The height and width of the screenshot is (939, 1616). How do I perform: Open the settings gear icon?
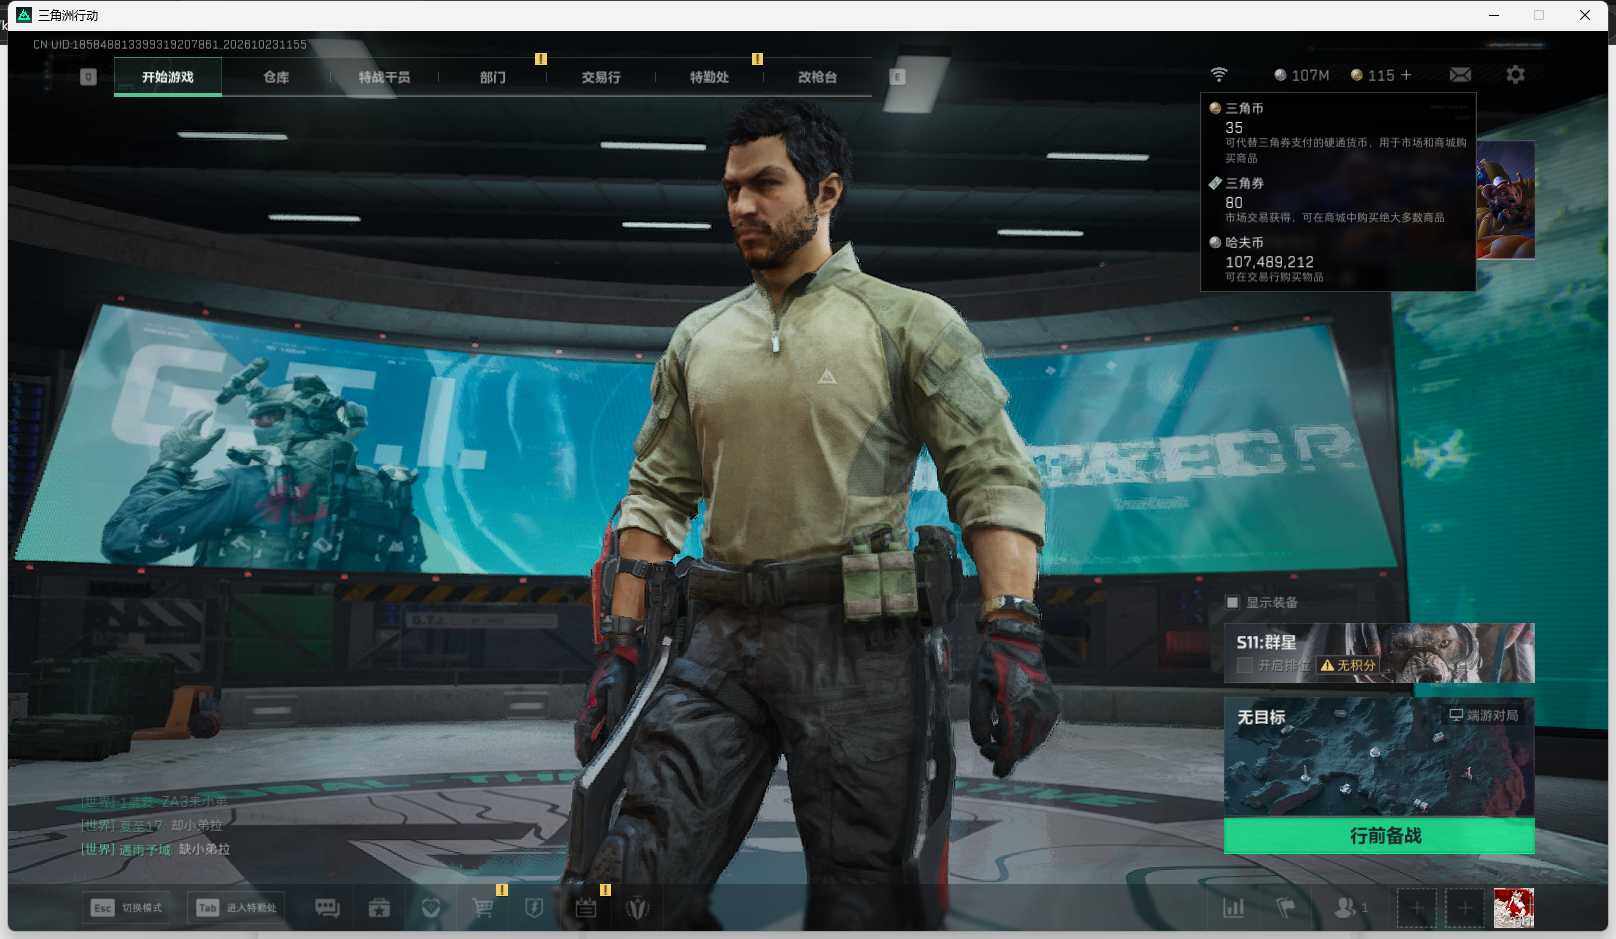pyautogui.click(x=1515, y=75)
